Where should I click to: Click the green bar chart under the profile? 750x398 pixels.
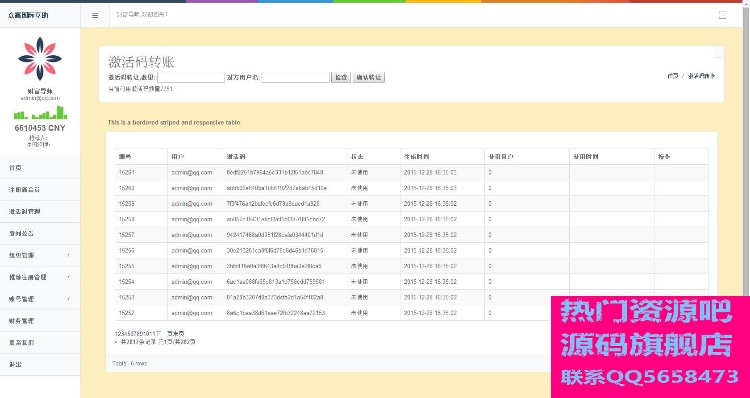pos(40,112)
